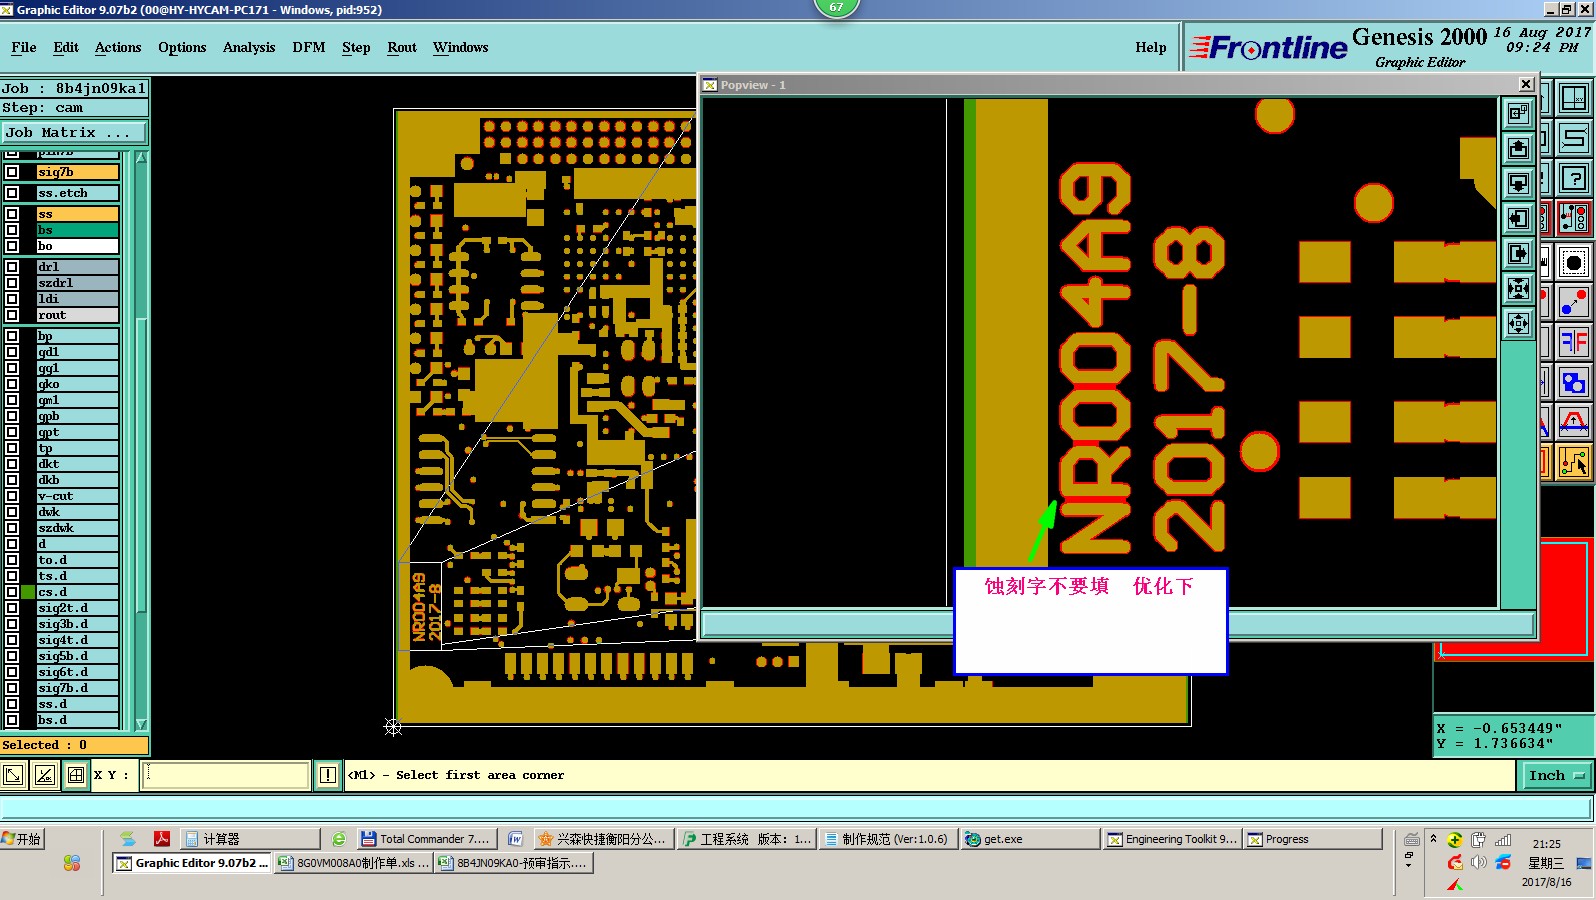Screen dimensions: 1596x900
Task: Open the Edit menu
Action: pos(66,47)
